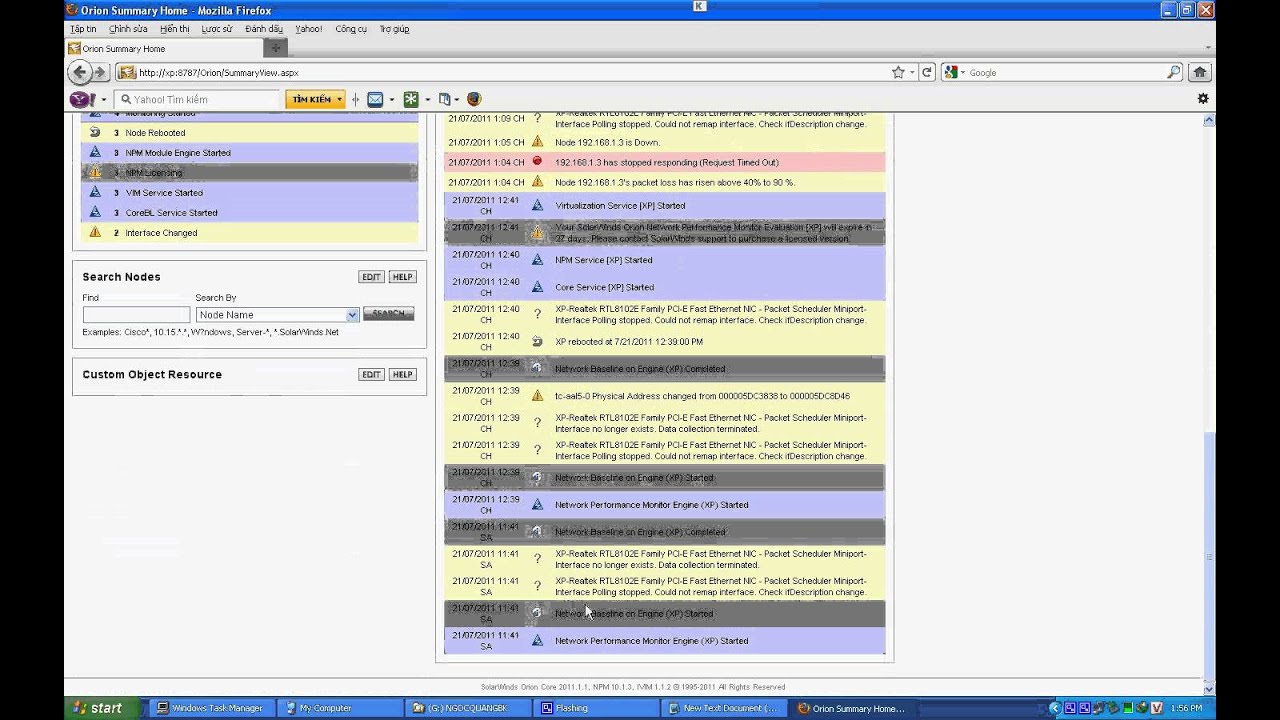Click the Firefox globe icon in Yahoo toolbar
Screen dimensions: 1280x720
(x=474, y=99)
